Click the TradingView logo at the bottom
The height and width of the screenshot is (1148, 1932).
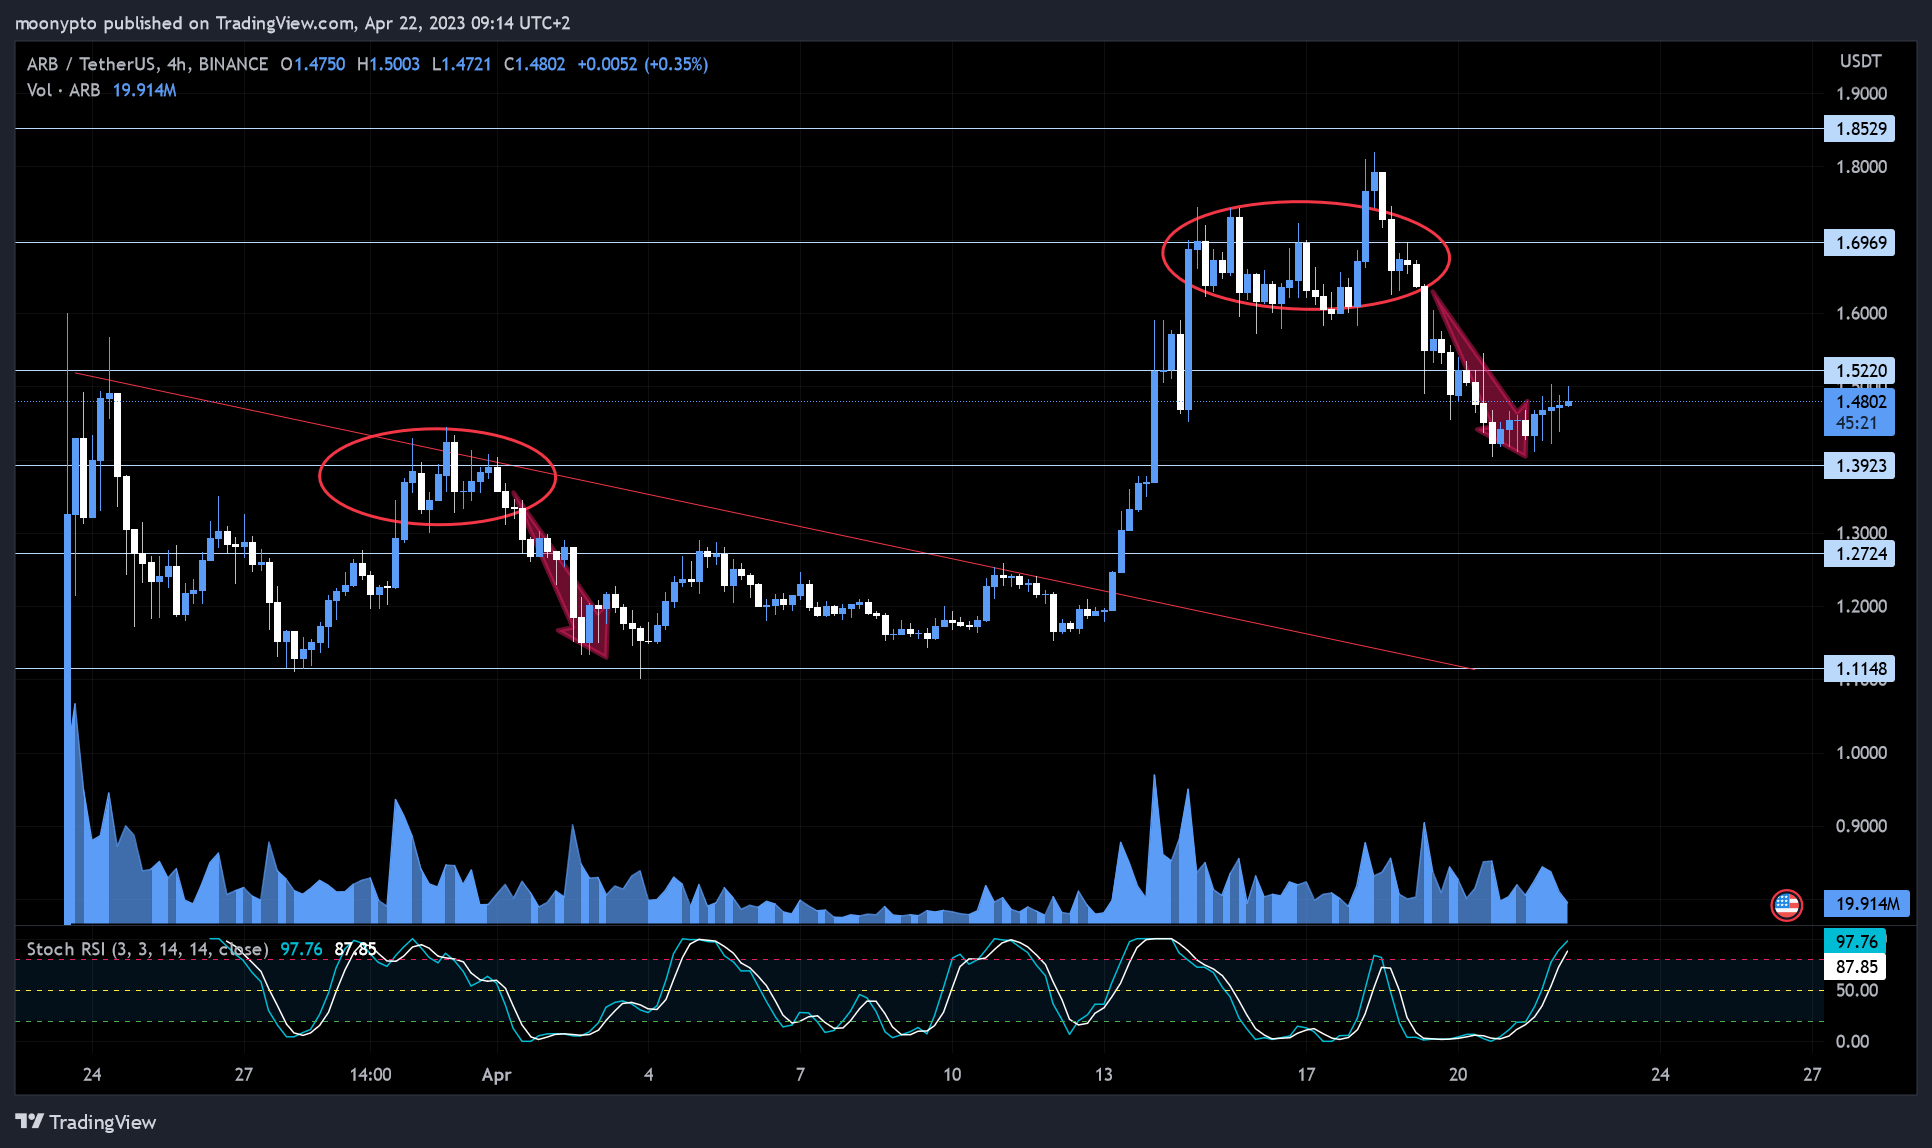coord(86,1122)
